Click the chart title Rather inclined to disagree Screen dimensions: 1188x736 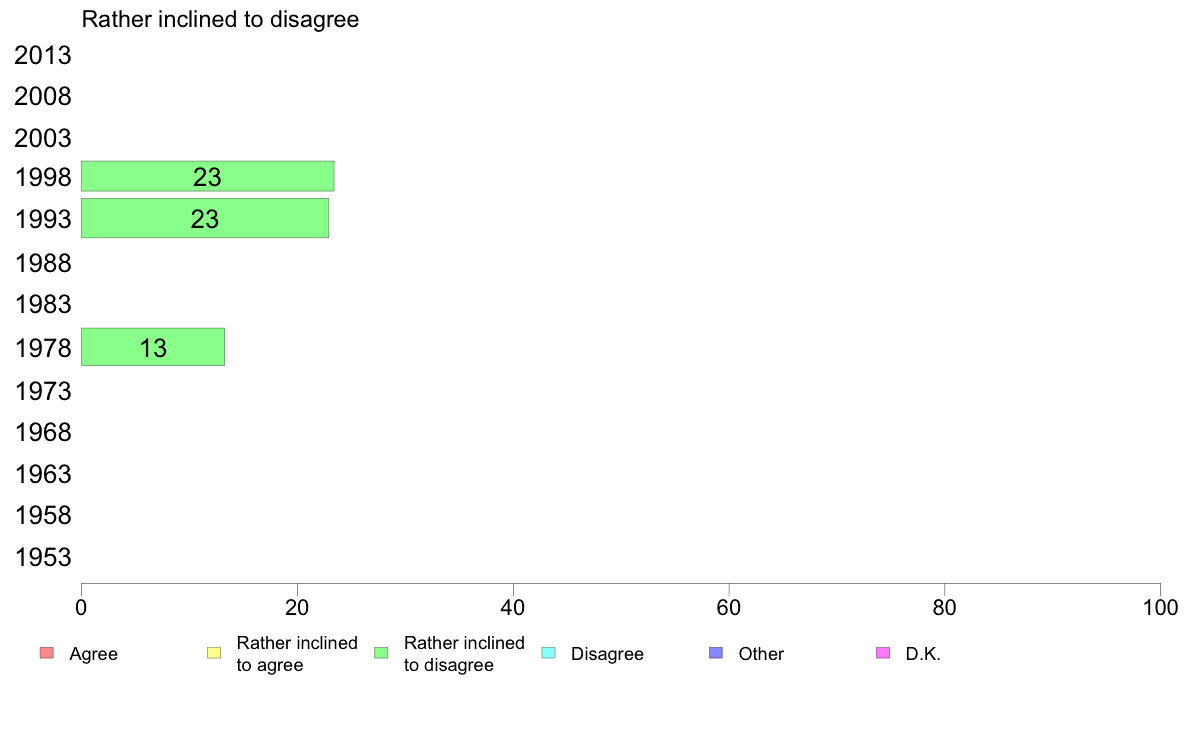220,20
